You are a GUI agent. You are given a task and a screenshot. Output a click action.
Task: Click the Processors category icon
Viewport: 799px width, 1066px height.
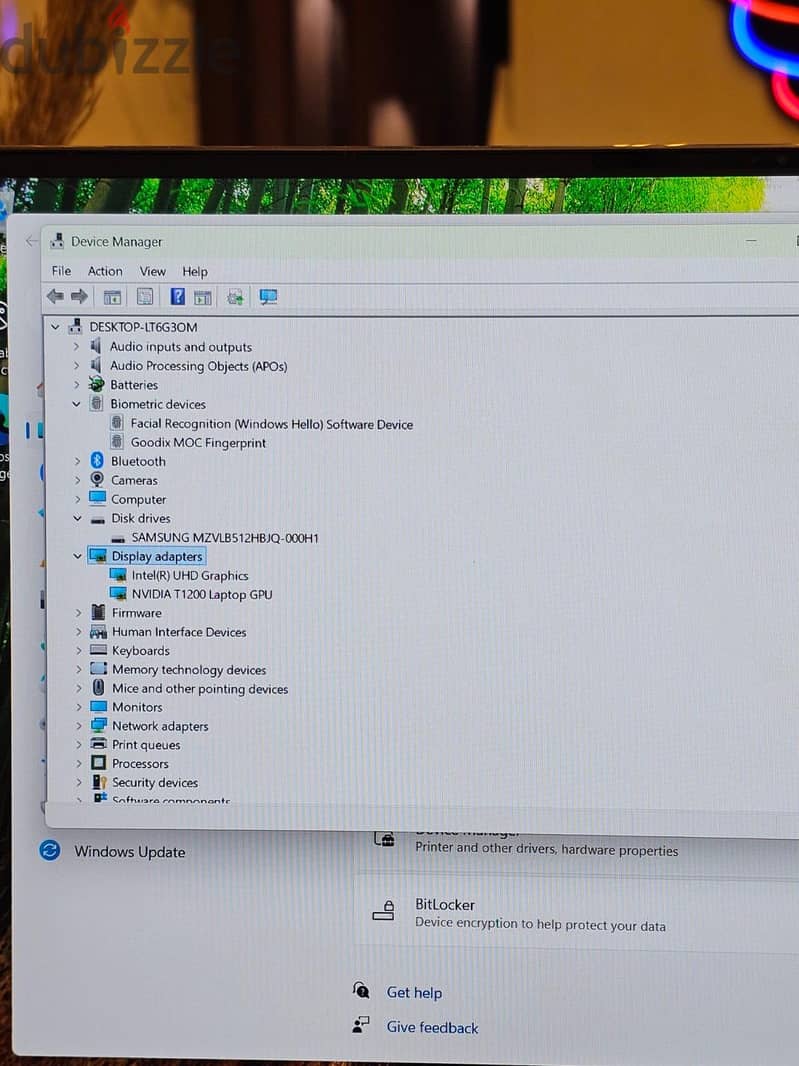click(x=99, y=763)
